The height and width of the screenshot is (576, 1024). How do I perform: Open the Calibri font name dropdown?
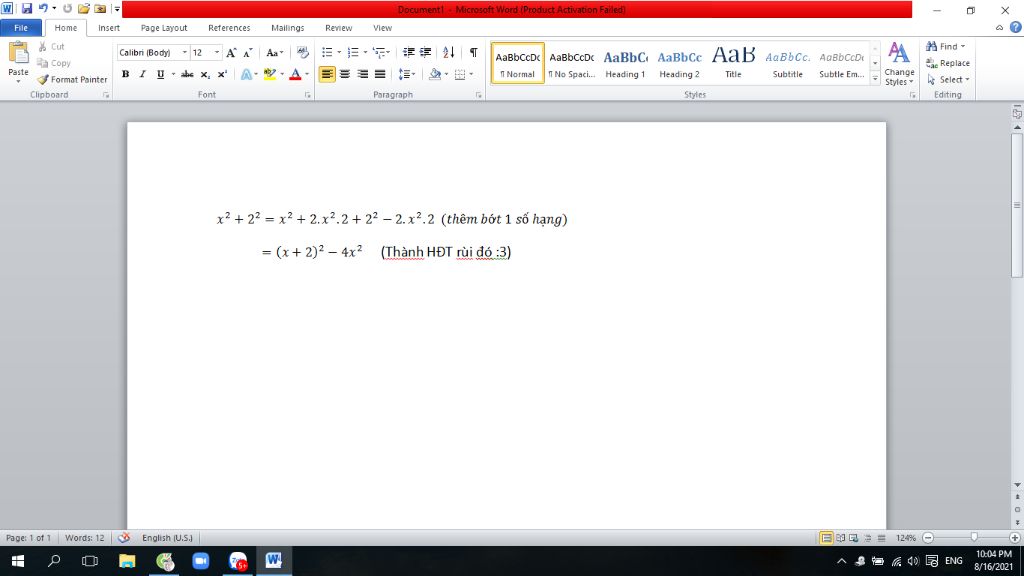184,52
